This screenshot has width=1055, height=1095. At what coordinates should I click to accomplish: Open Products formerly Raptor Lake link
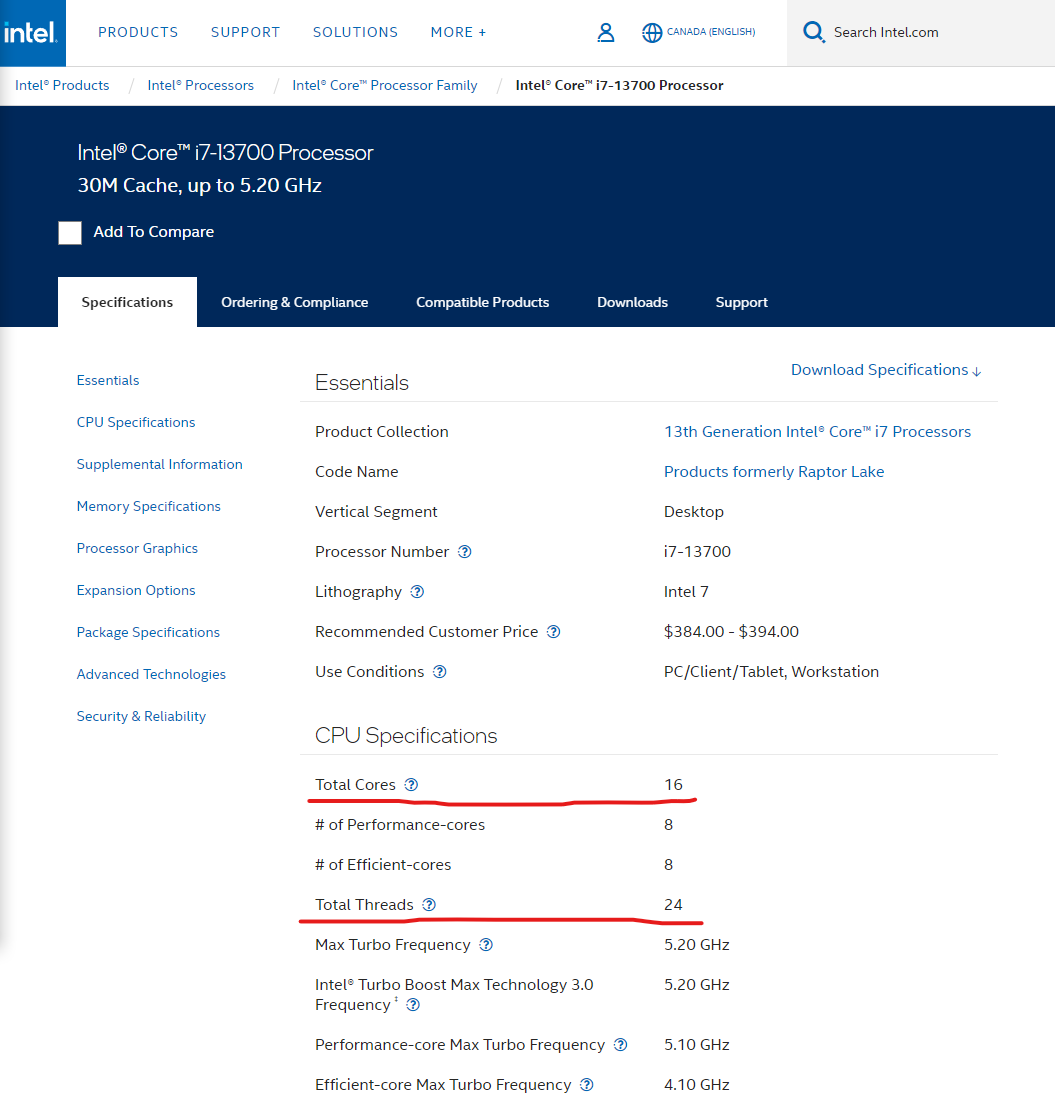[774, 471]
